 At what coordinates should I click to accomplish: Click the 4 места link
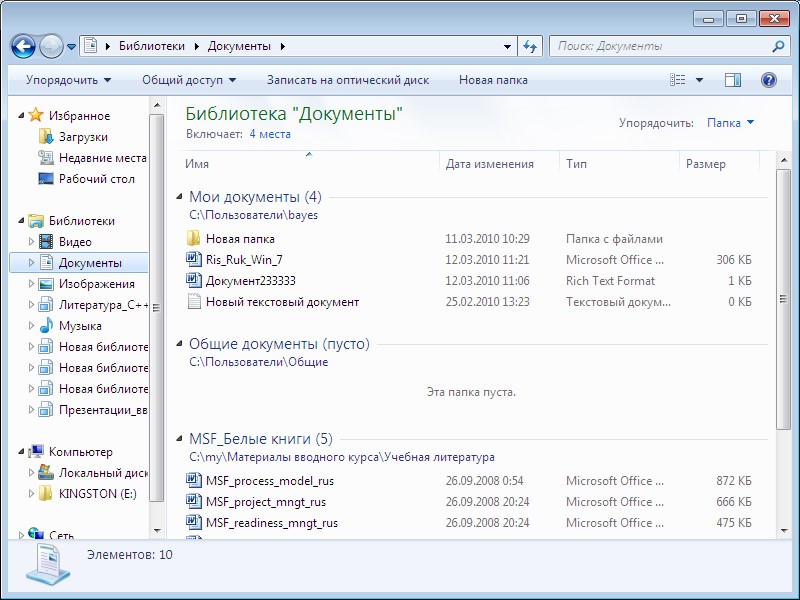pos(270,134)
